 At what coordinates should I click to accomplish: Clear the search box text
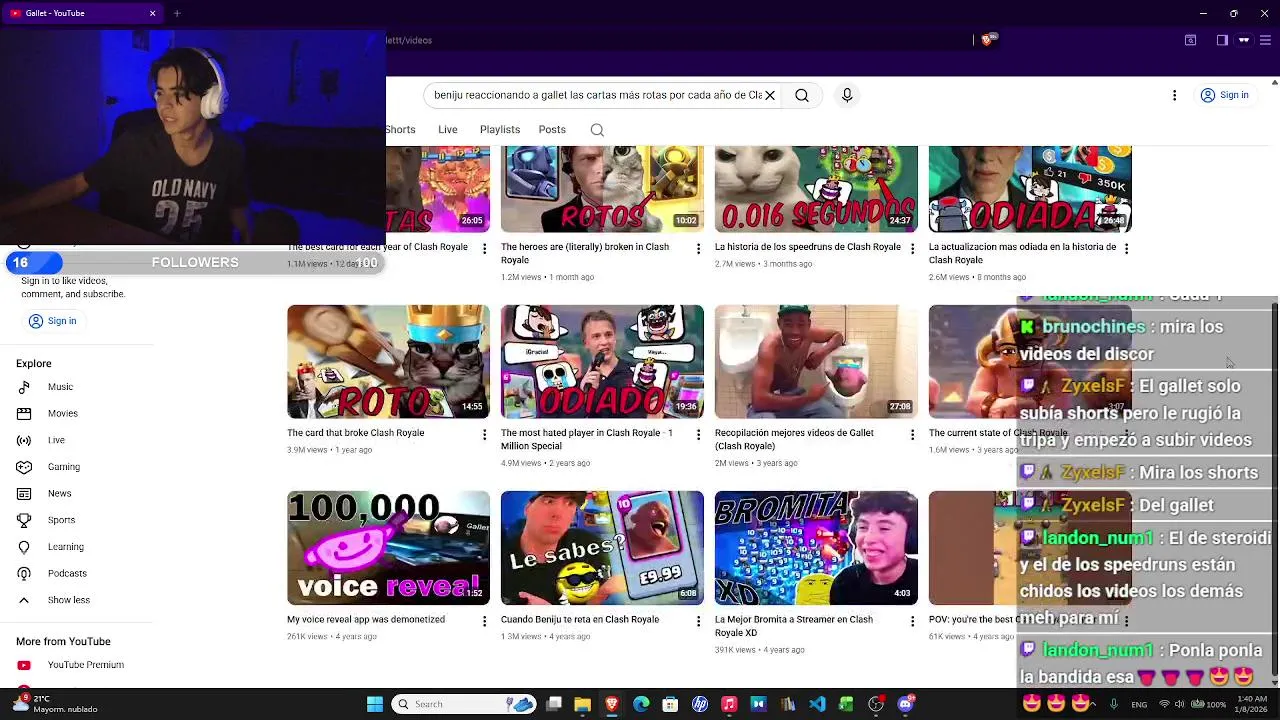(x=770, y=95)
